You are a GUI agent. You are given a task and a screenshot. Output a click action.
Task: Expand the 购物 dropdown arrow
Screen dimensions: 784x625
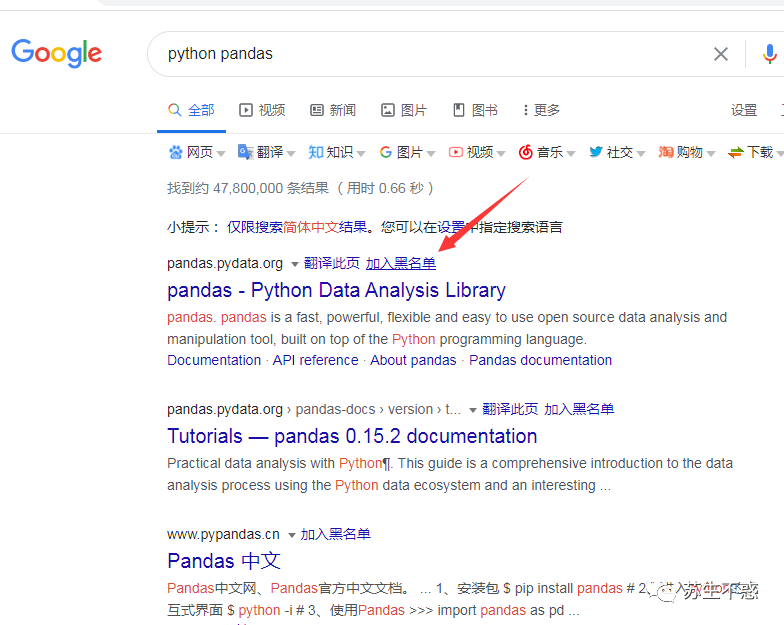pos(711,154)
